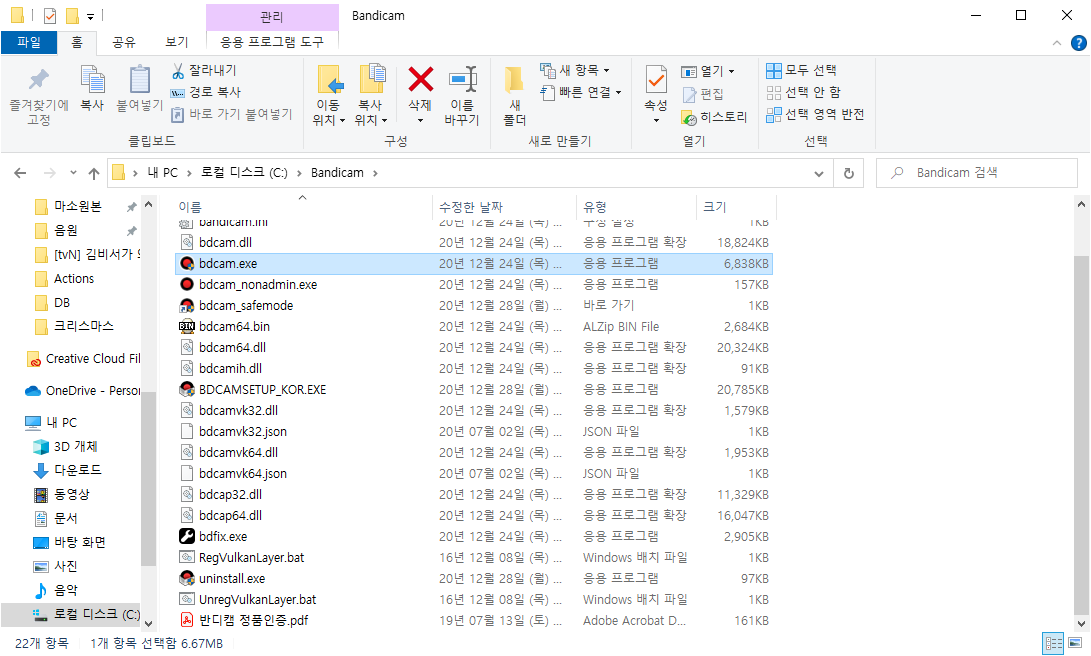Go up one folder level arrow

pyautogui.click(x=94, y=173)
